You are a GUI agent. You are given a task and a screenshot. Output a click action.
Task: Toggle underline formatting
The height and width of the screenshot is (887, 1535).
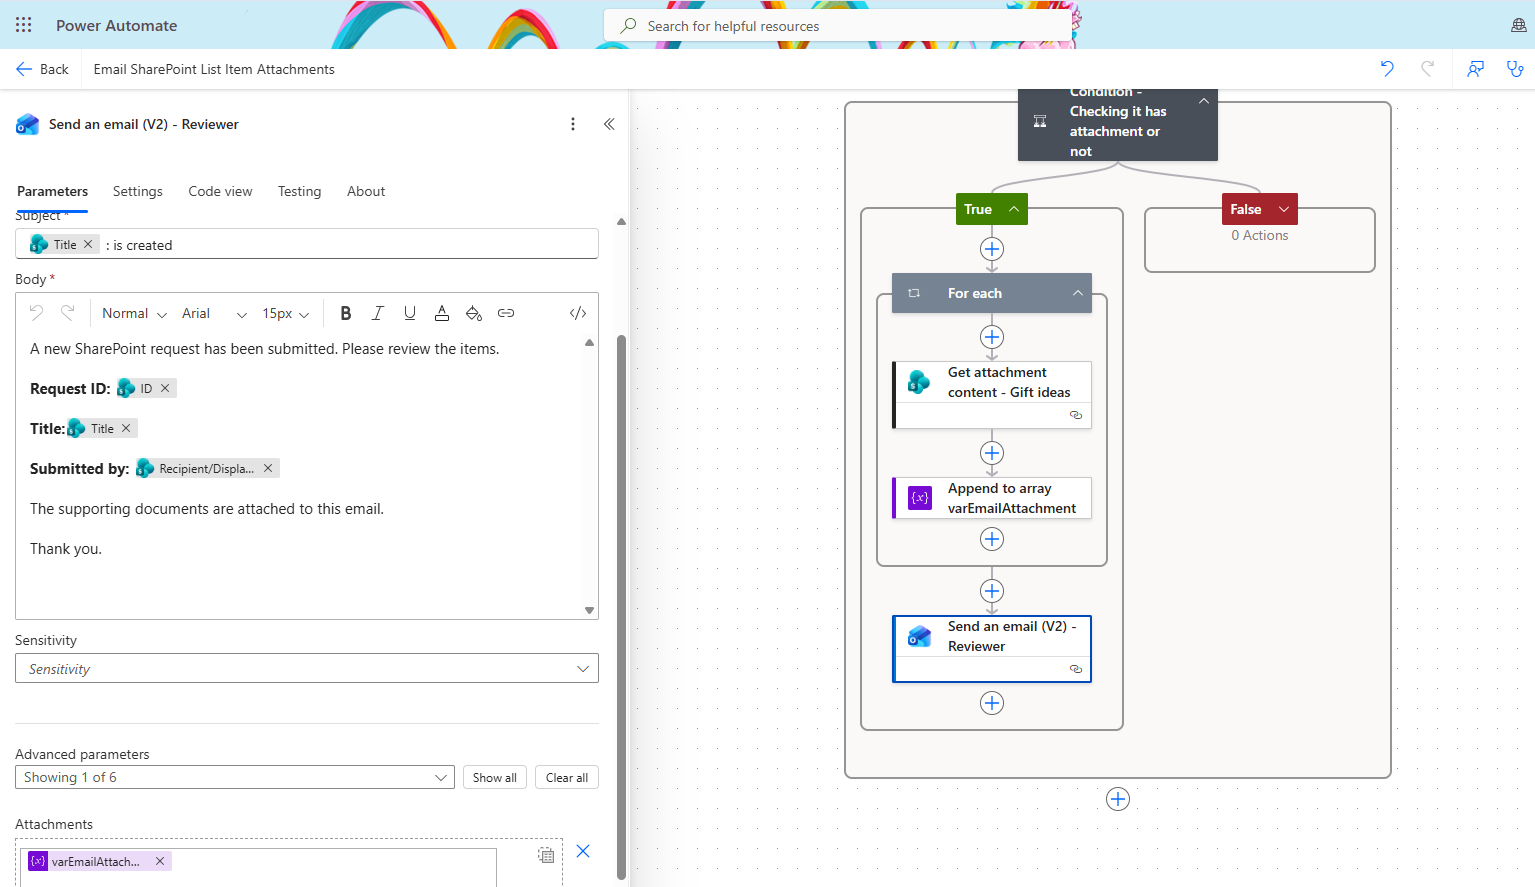click(410, 313)
